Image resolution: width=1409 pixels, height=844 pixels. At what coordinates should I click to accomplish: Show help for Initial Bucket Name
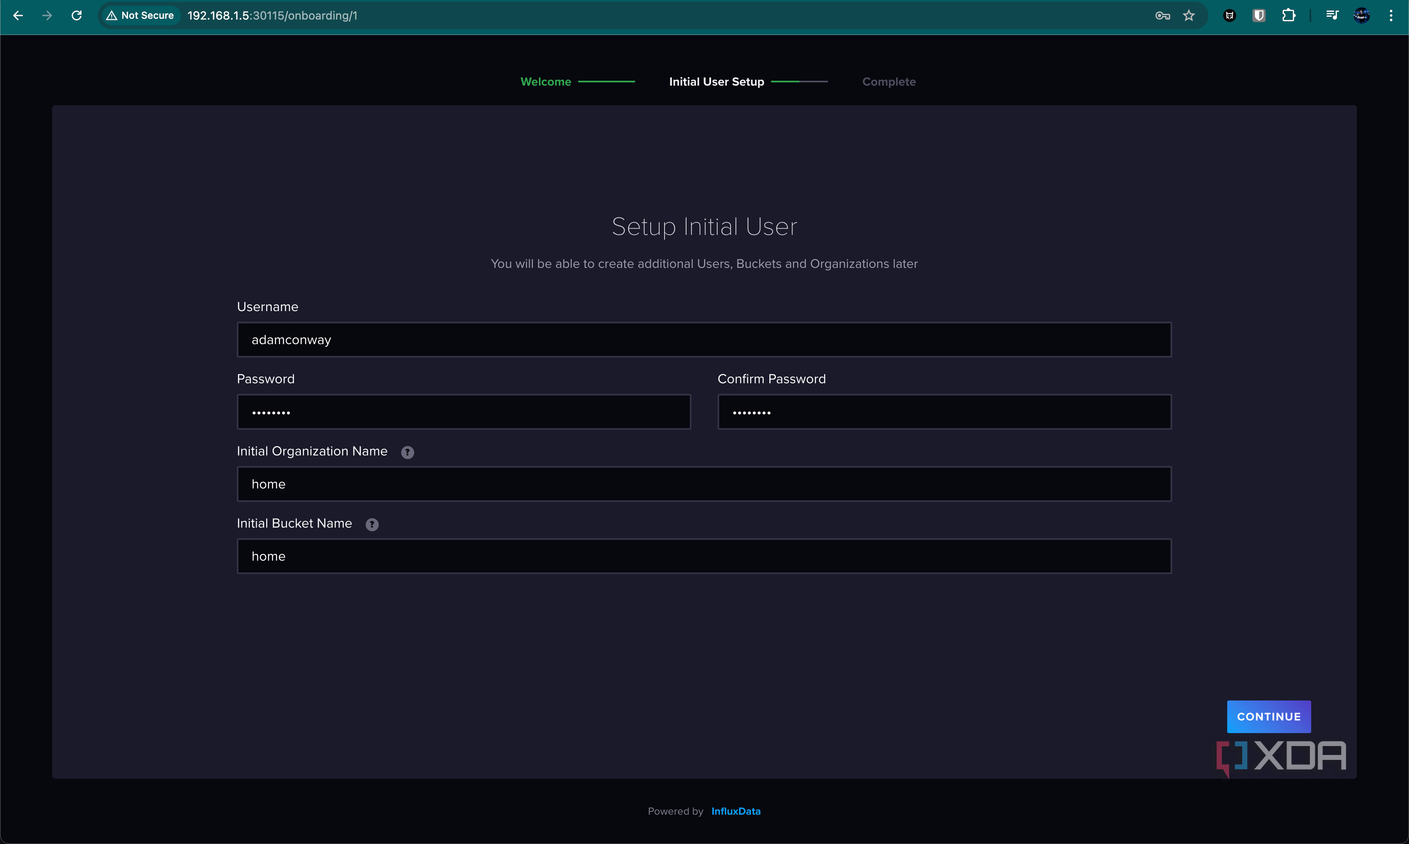(x=372, y=524)
